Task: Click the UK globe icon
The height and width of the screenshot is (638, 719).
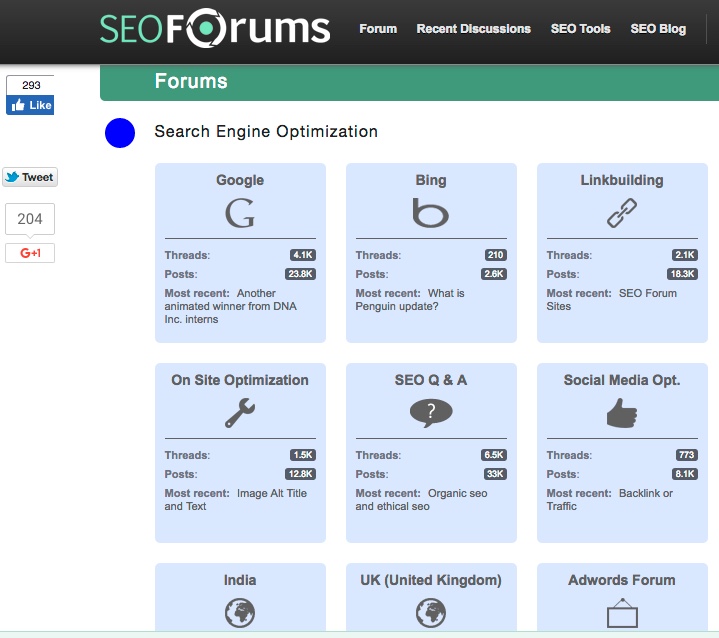Action: click(x=431, y=612)
